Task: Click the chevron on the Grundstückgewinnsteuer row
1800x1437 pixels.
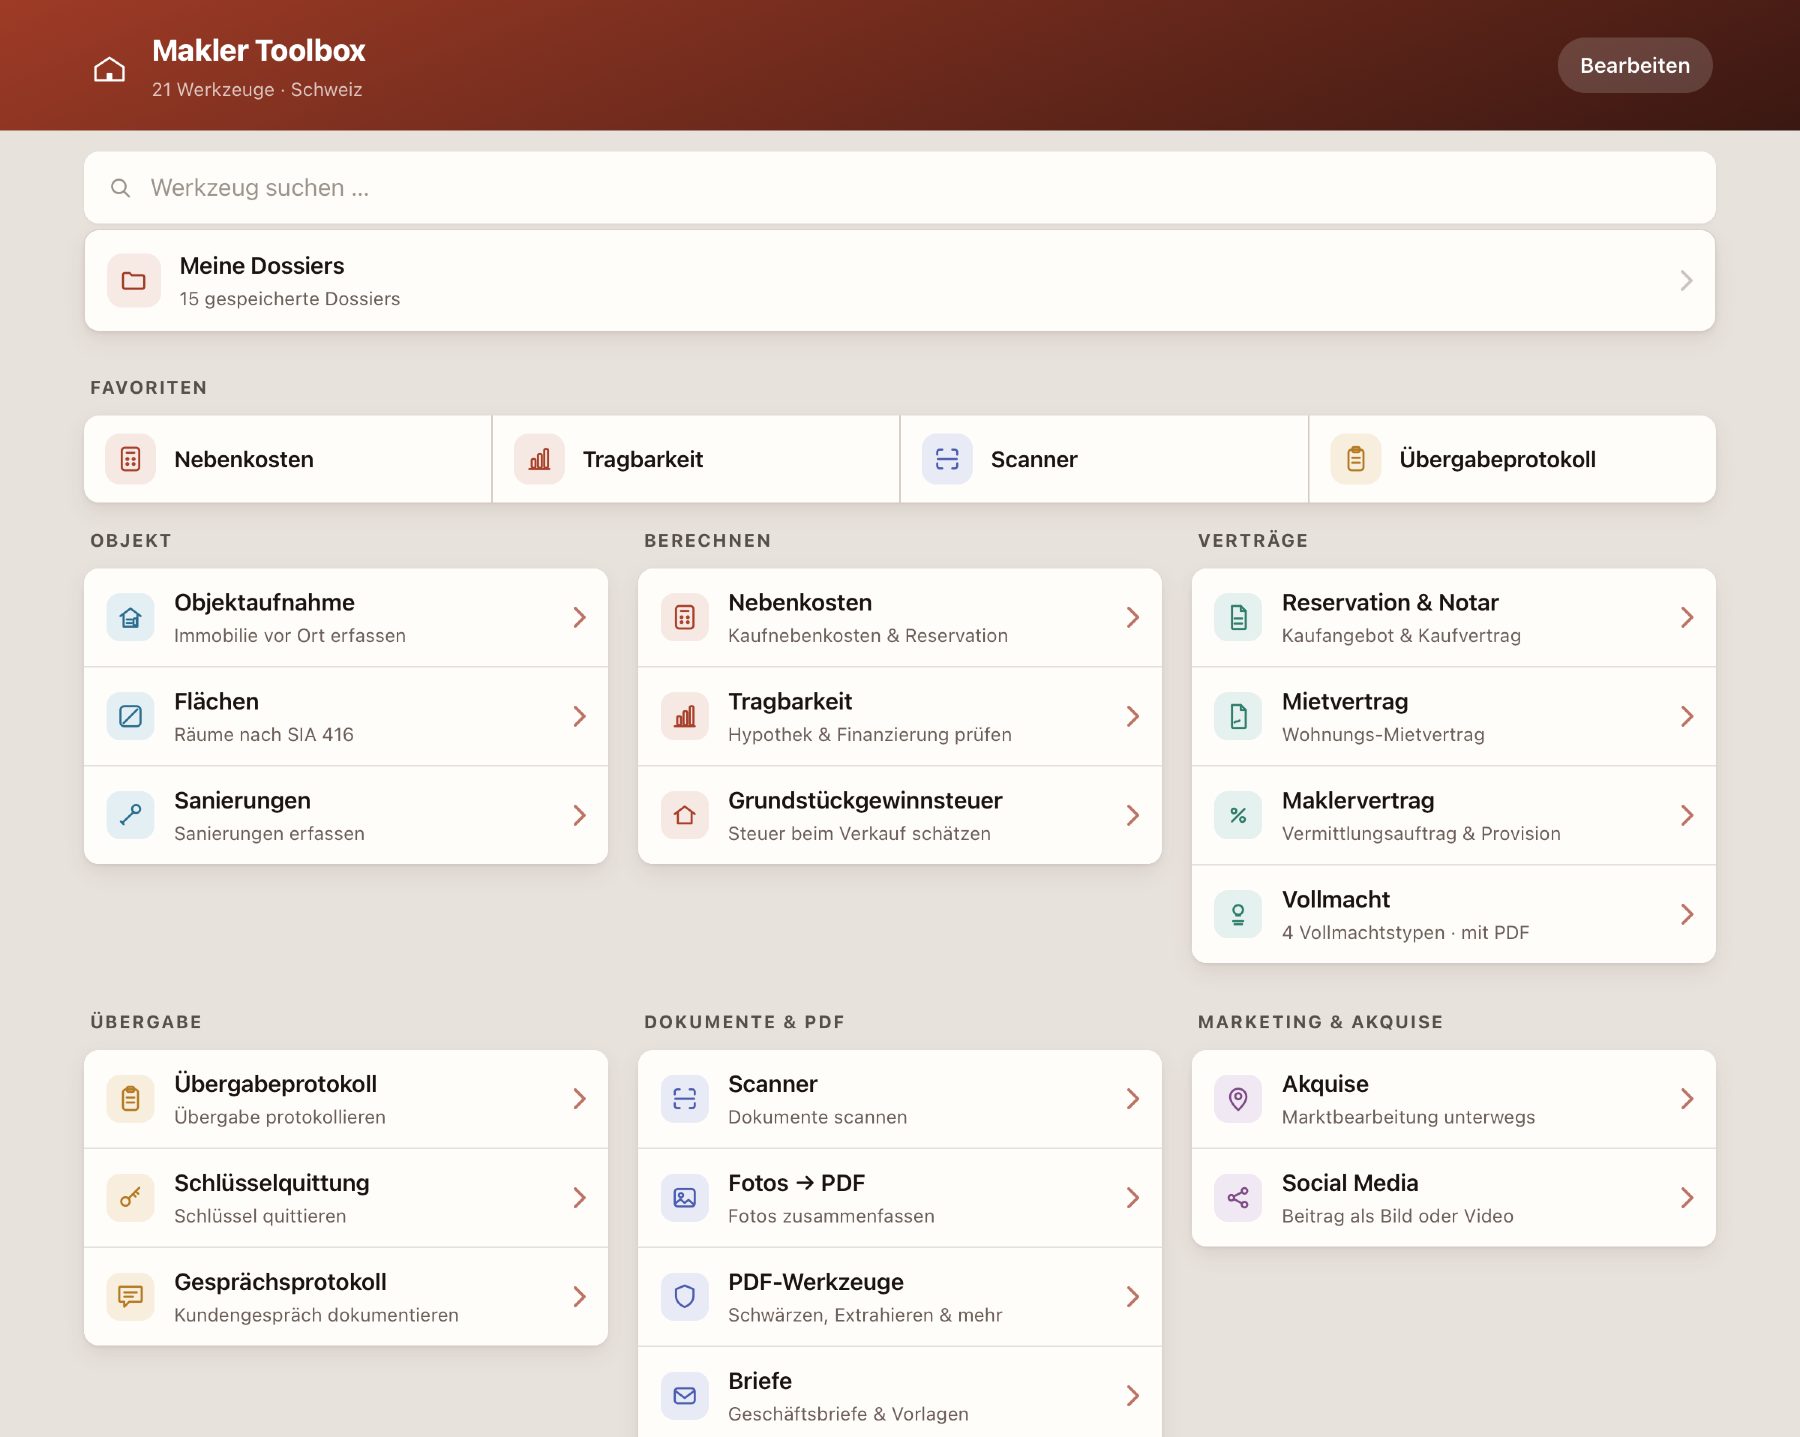Action: pyautogui.click(x=1133, y=816)
